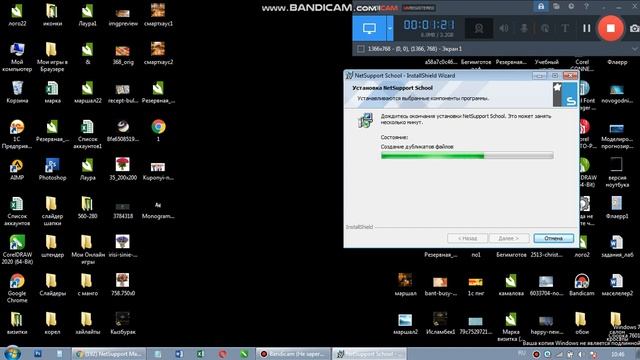
Task: Click the lock icon in Bandicam's title bar
Action: point(541,6)
